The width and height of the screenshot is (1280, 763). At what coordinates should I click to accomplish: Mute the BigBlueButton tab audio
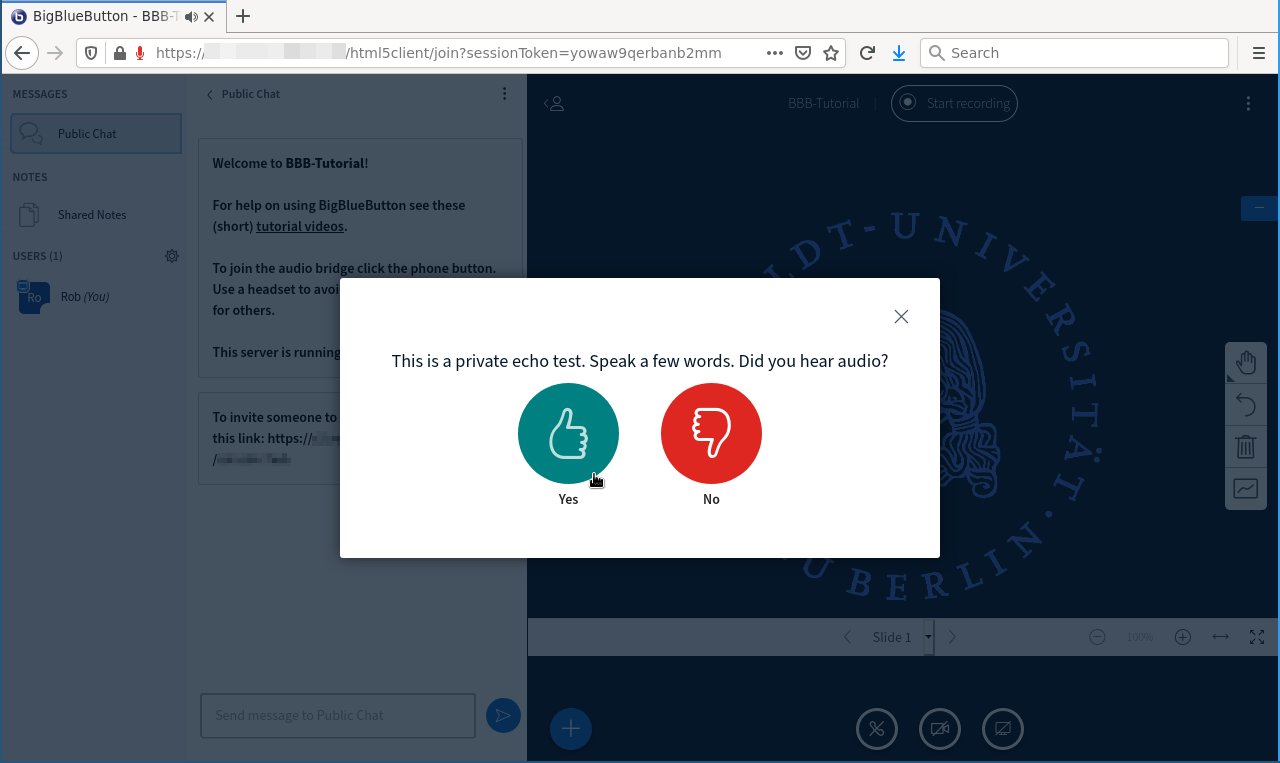[x=191, y=16]
